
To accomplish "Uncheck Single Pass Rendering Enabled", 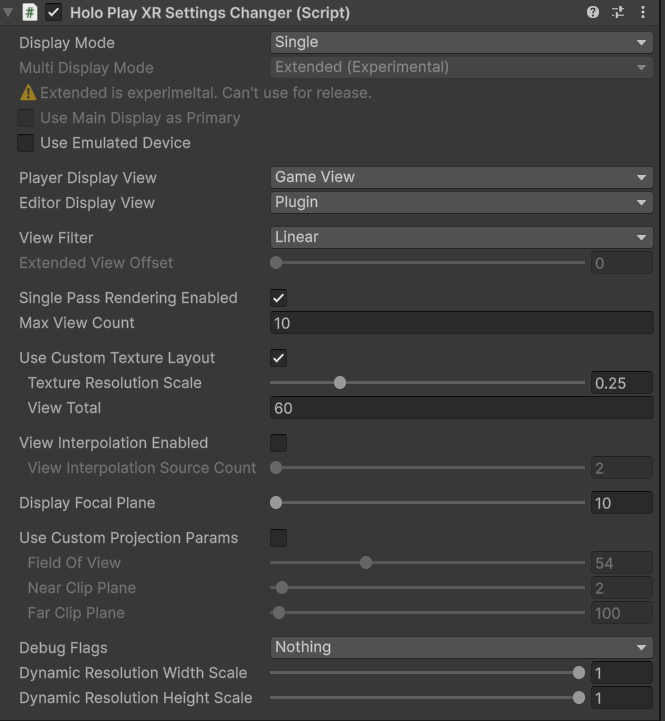I will point(278,298).
